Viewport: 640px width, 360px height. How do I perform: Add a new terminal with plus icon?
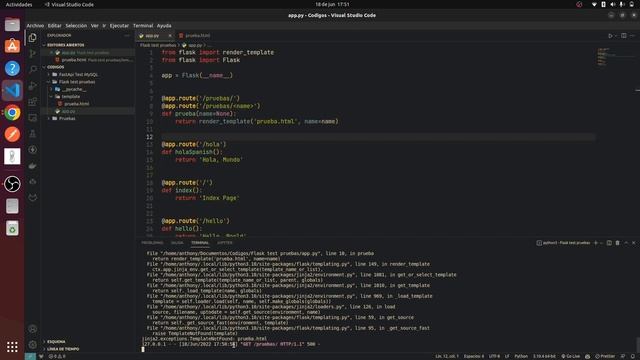click(x=596, y=243)
